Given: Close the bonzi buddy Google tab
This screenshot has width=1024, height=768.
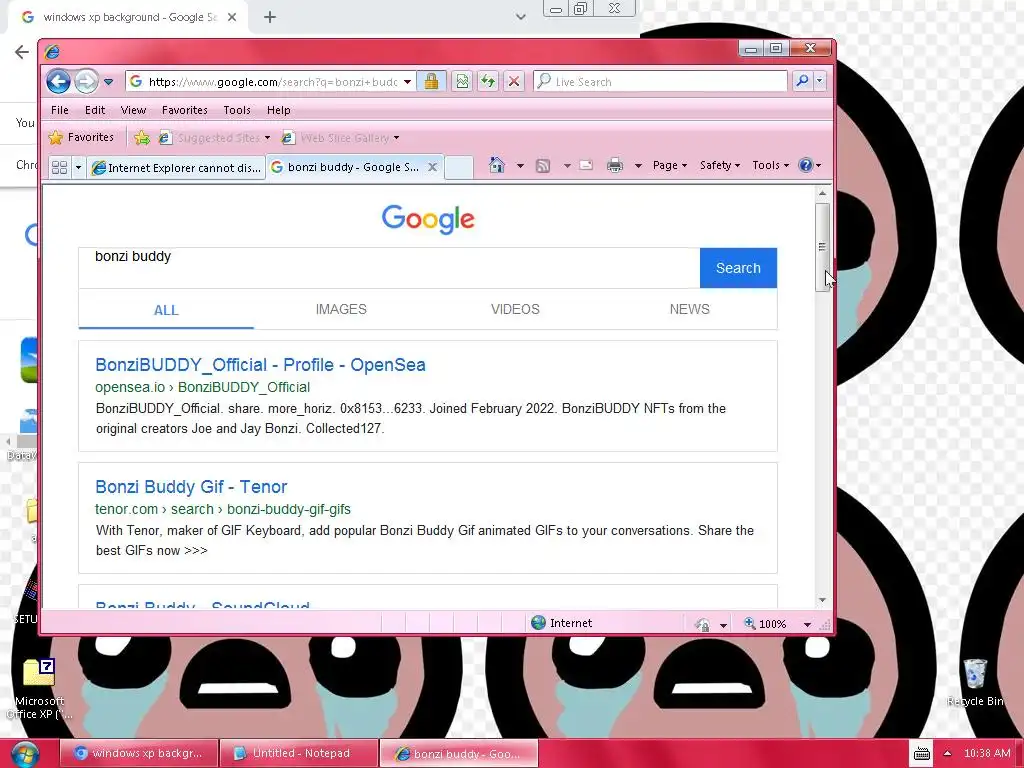Looking at the screenshot, I should pos(432,167).
